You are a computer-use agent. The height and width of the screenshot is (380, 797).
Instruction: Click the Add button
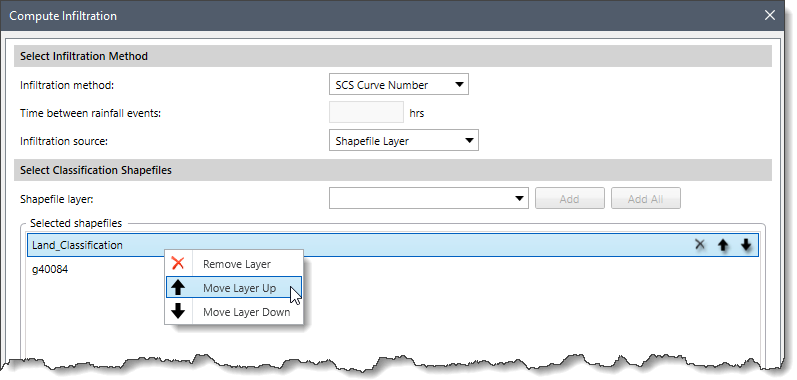pyautogui.click(x=570, y=199)
